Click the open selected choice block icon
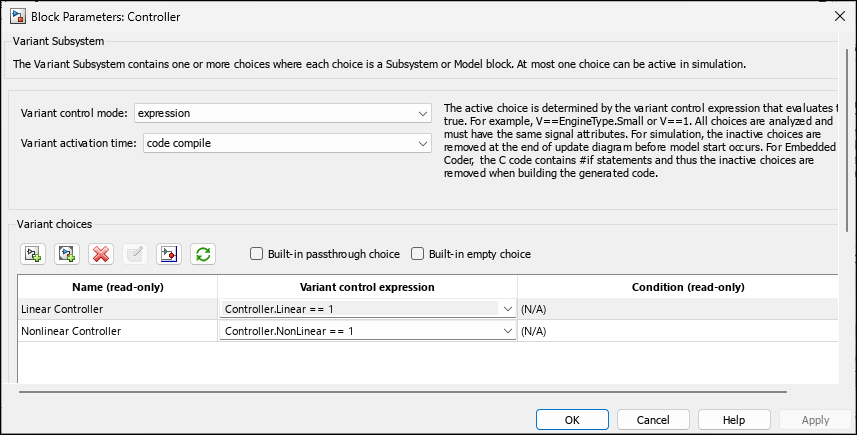Screen dimensions: 857x435 pyautogui.click(x=169, y=254)
